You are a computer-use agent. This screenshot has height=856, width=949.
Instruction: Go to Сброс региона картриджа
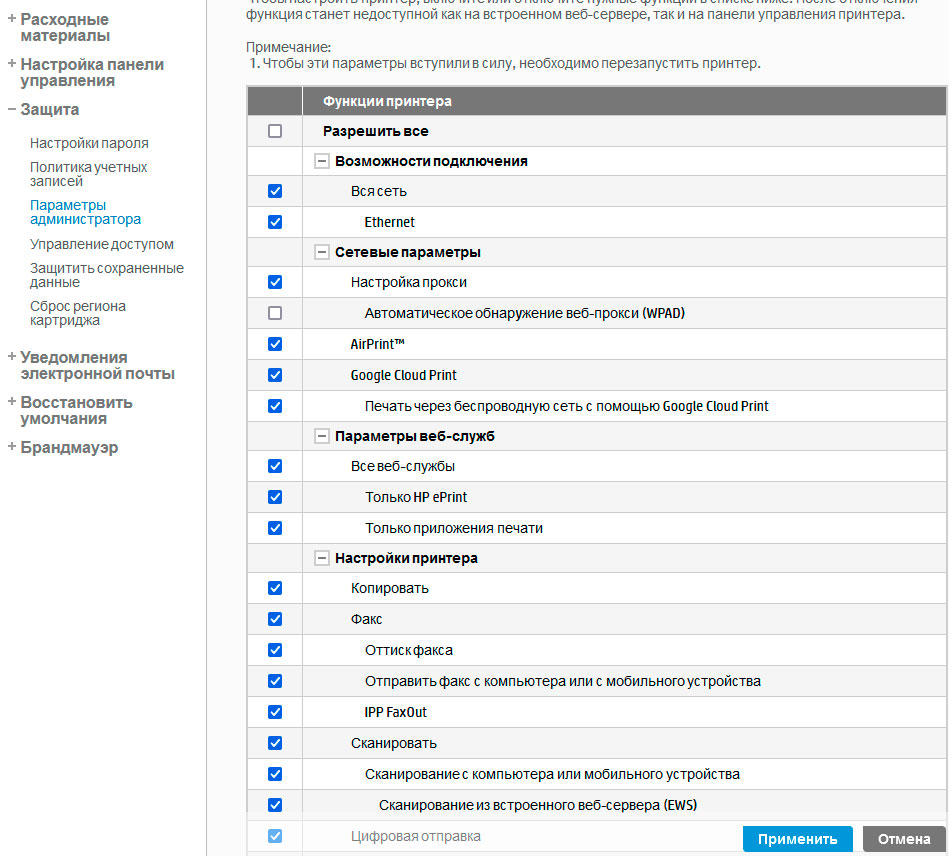pos(78,313)
